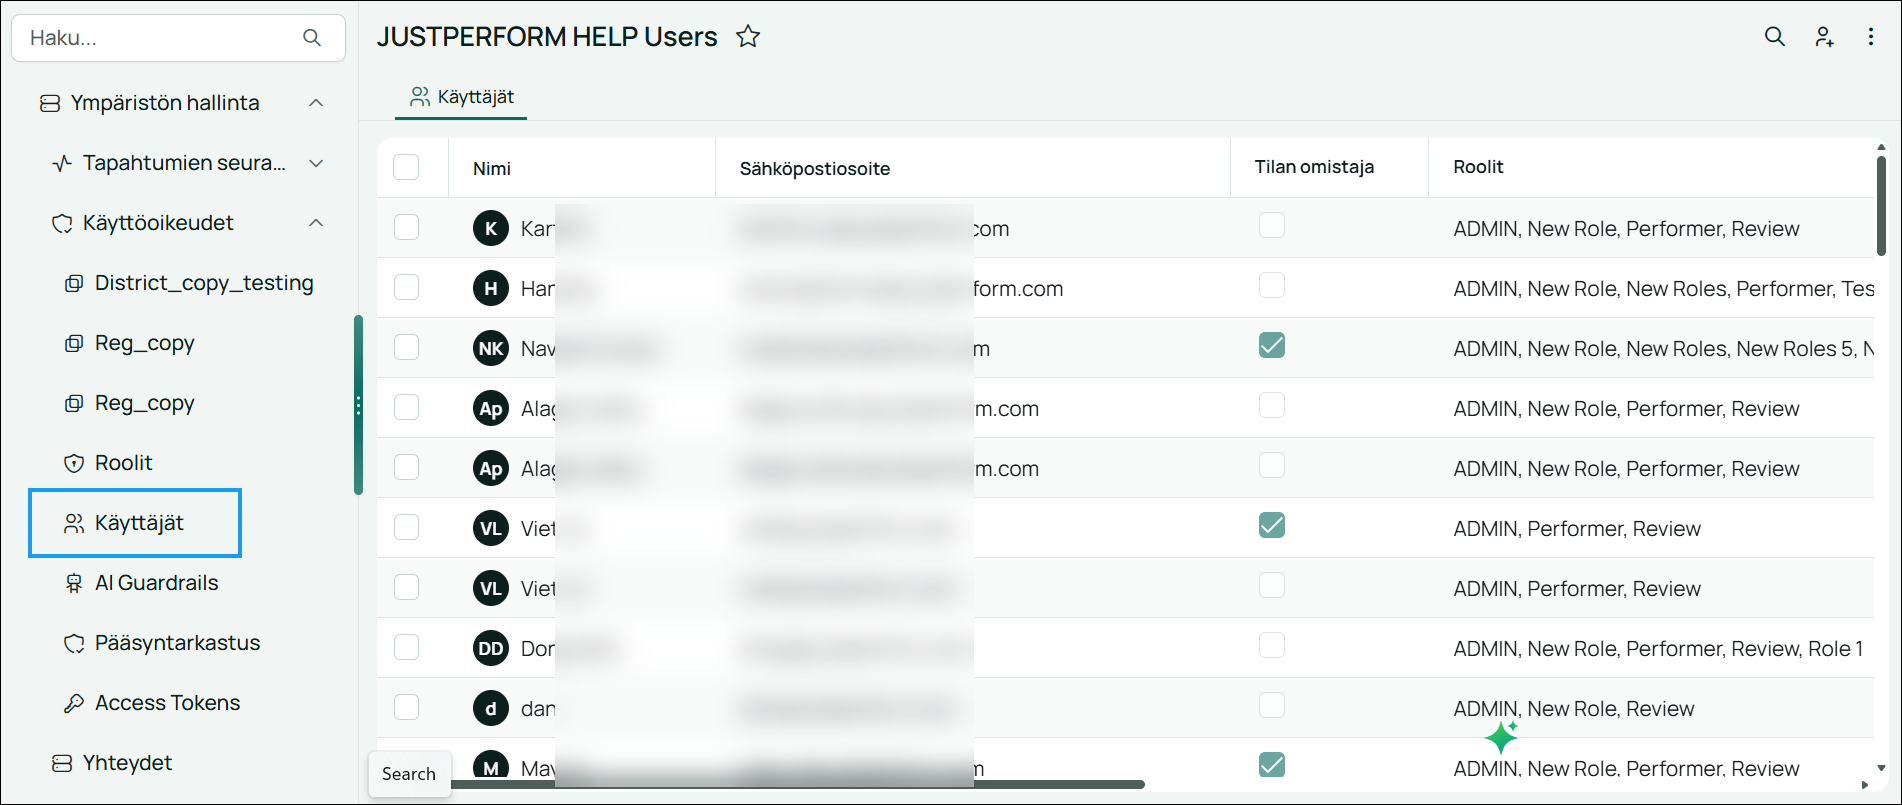
Task: Click the Tilan omistaja column header
Action: 1314,167
